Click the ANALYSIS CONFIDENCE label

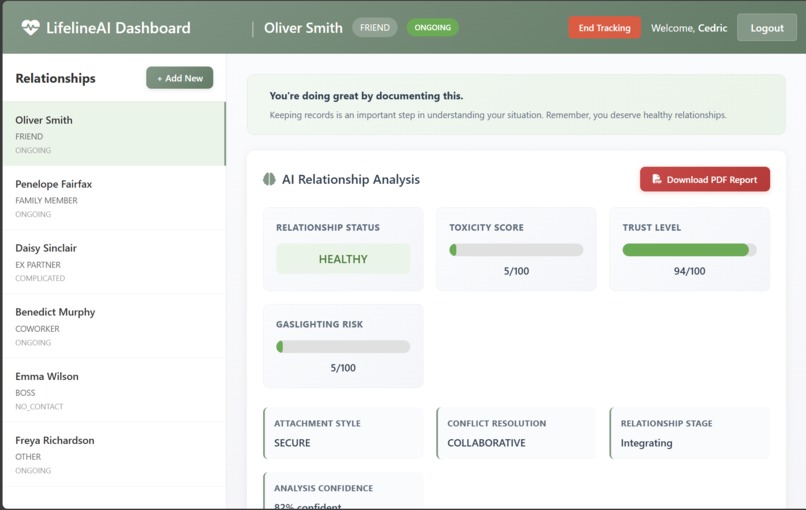click(x=323, y=488)
